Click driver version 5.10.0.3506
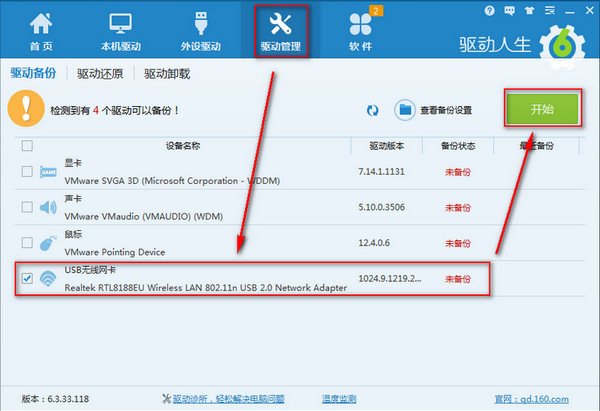Image resolution: width=600 pixels, height=411 pixels. [x=381, y=207]
